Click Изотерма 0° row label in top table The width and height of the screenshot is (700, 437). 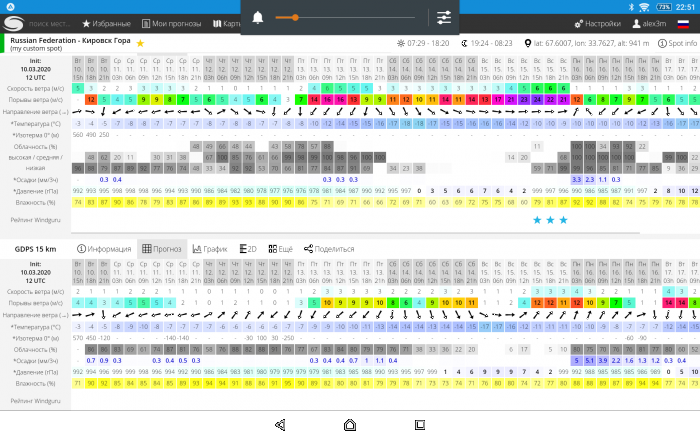(x=36, y=135)
